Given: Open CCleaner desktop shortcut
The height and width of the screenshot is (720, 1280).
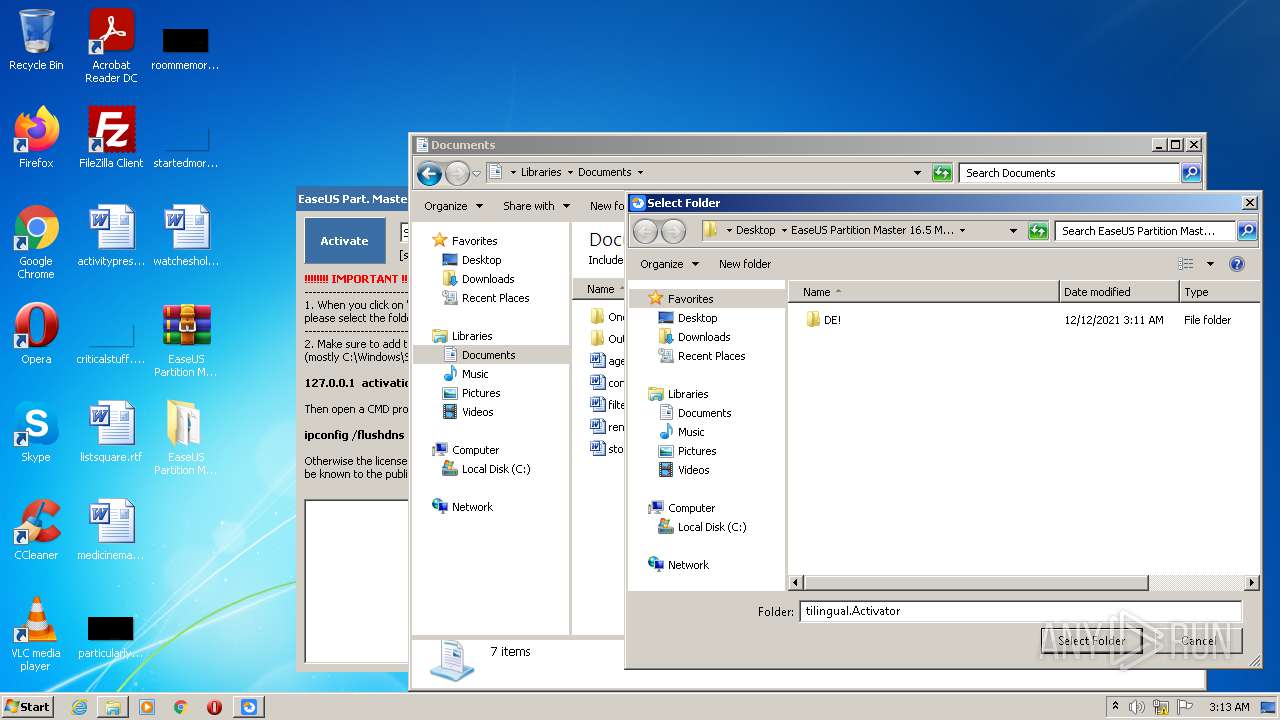Looking at the screenshot, I should 36,530.
